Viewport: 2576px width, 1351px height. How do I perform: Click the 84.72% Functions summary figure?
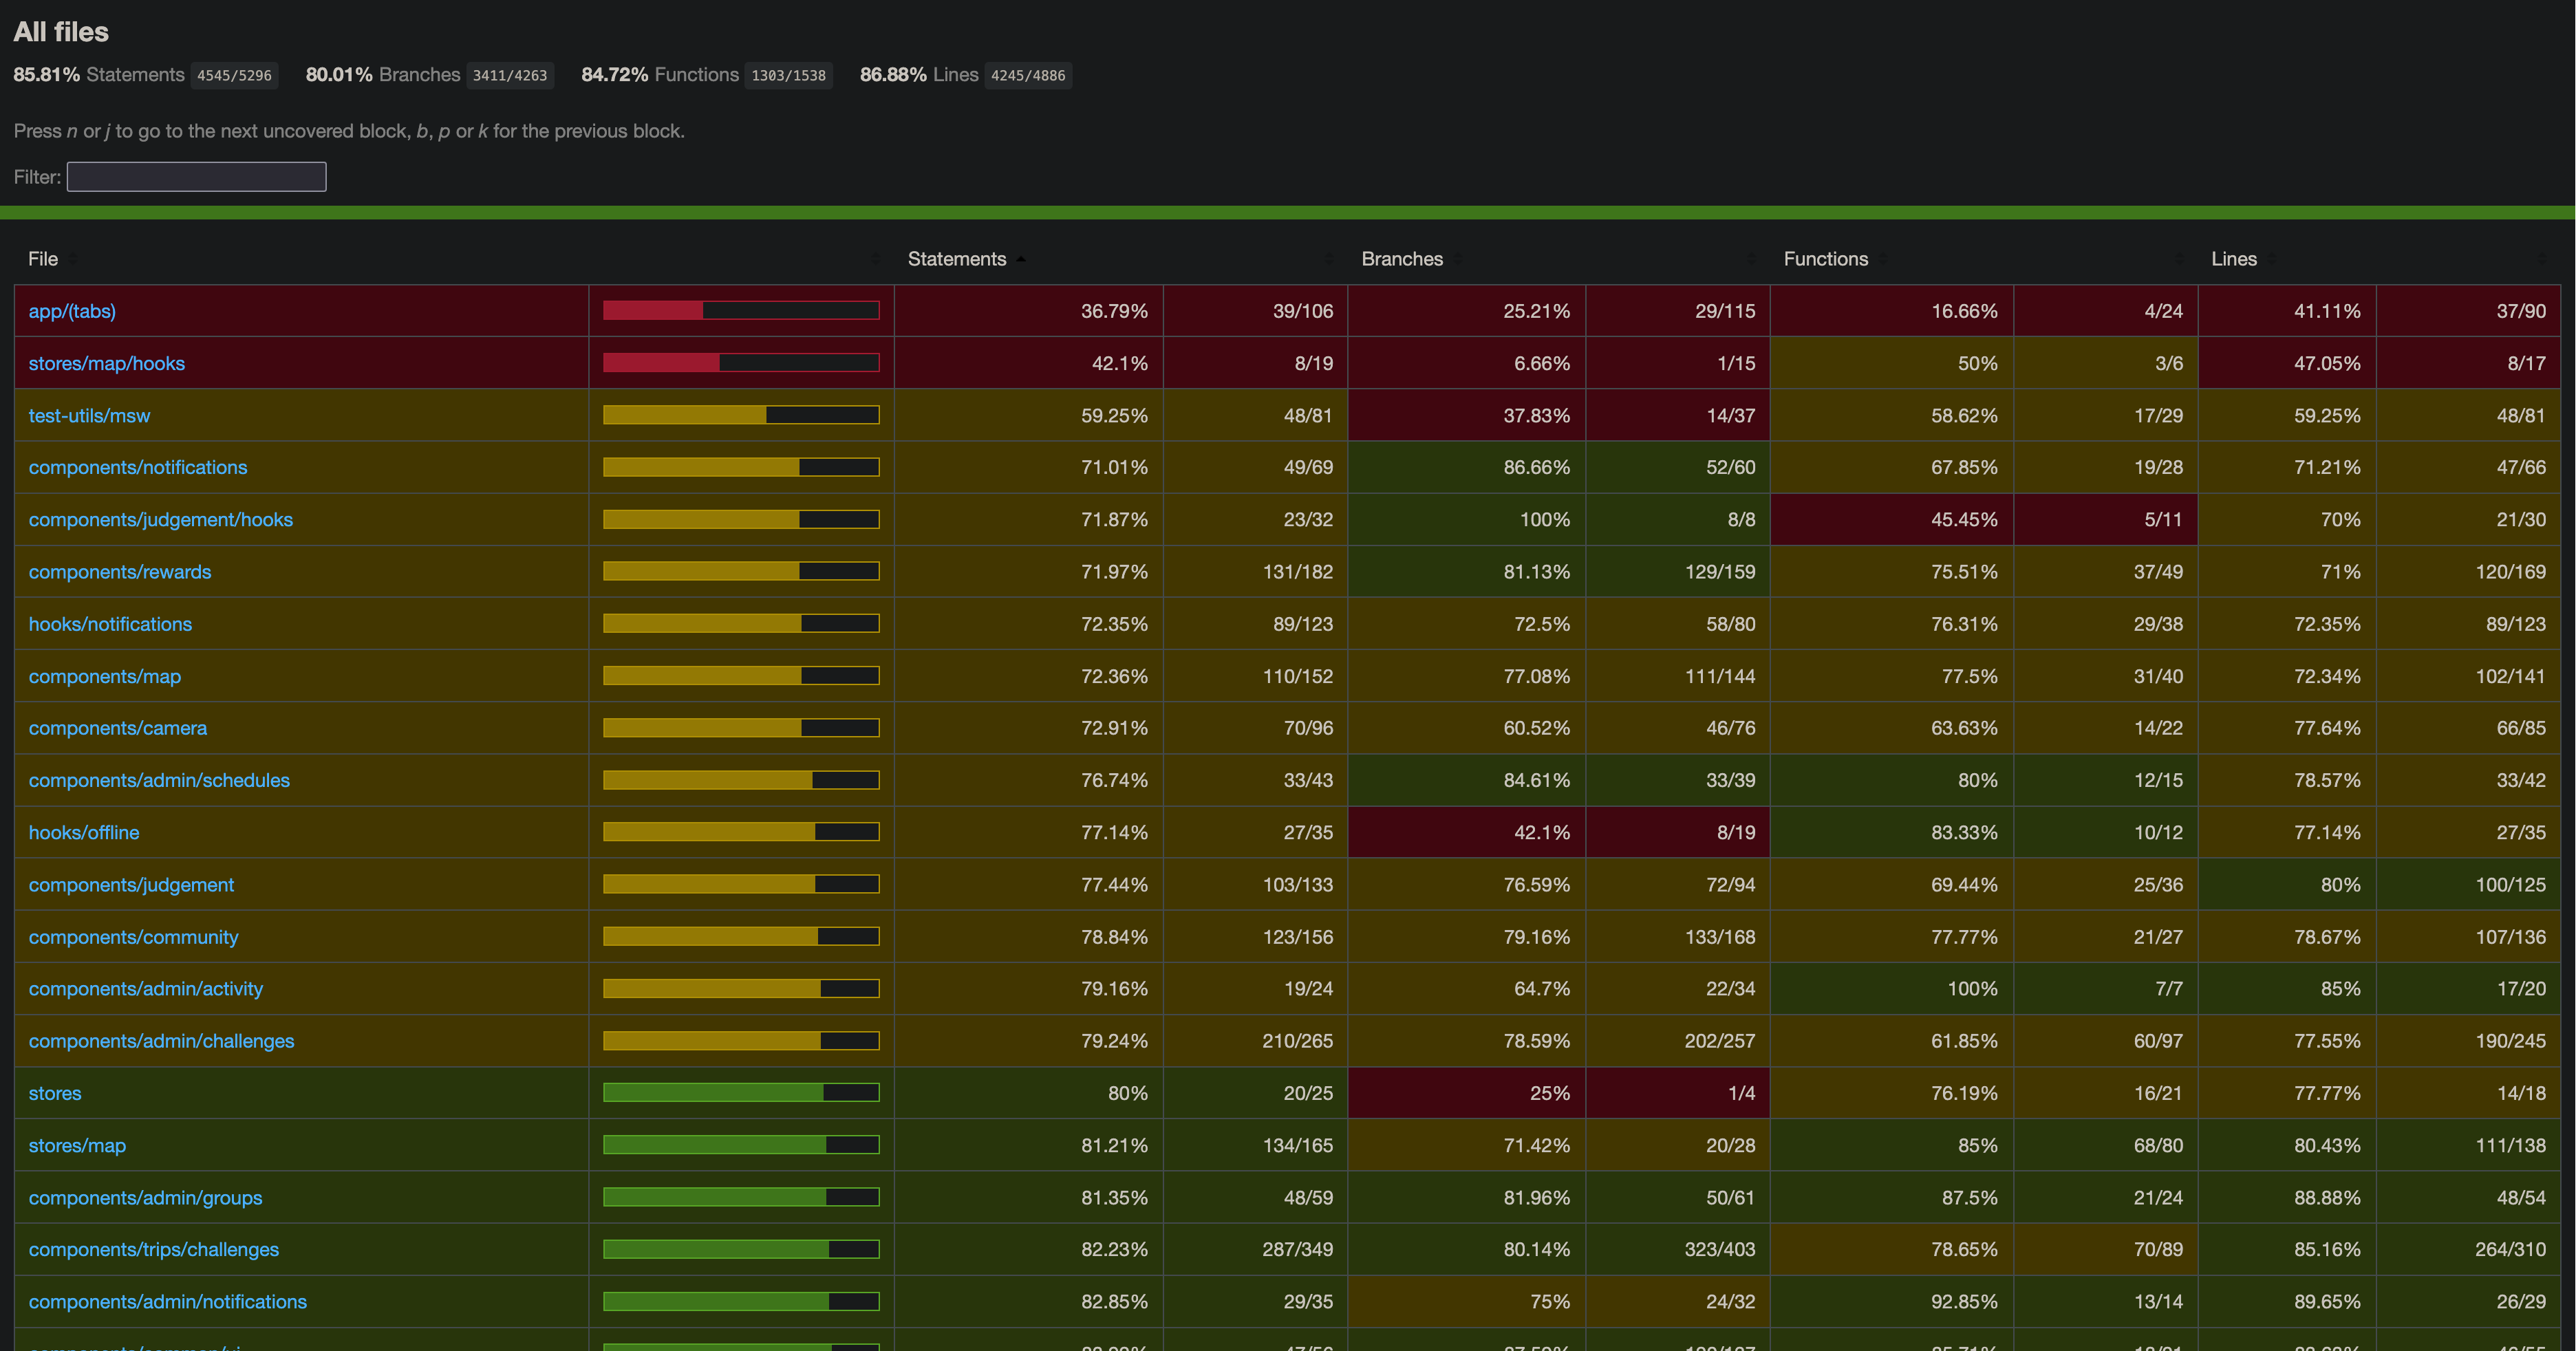coord(615,74)
